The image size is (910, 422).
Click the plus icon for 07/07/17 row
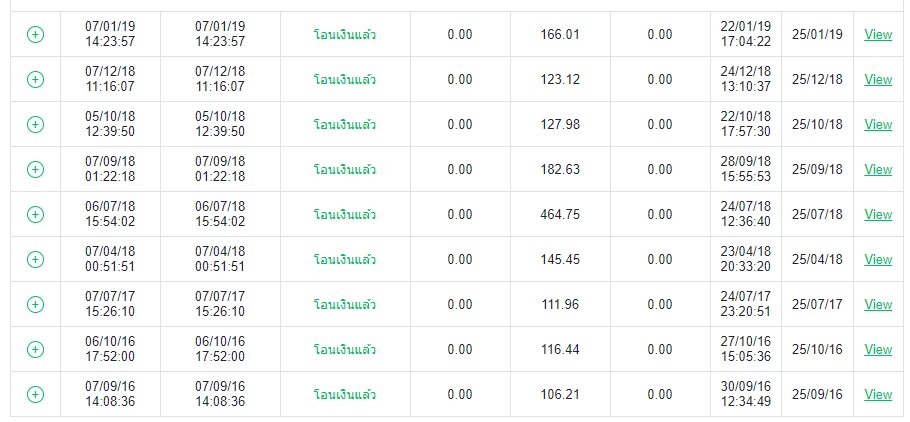pos(35,304)
